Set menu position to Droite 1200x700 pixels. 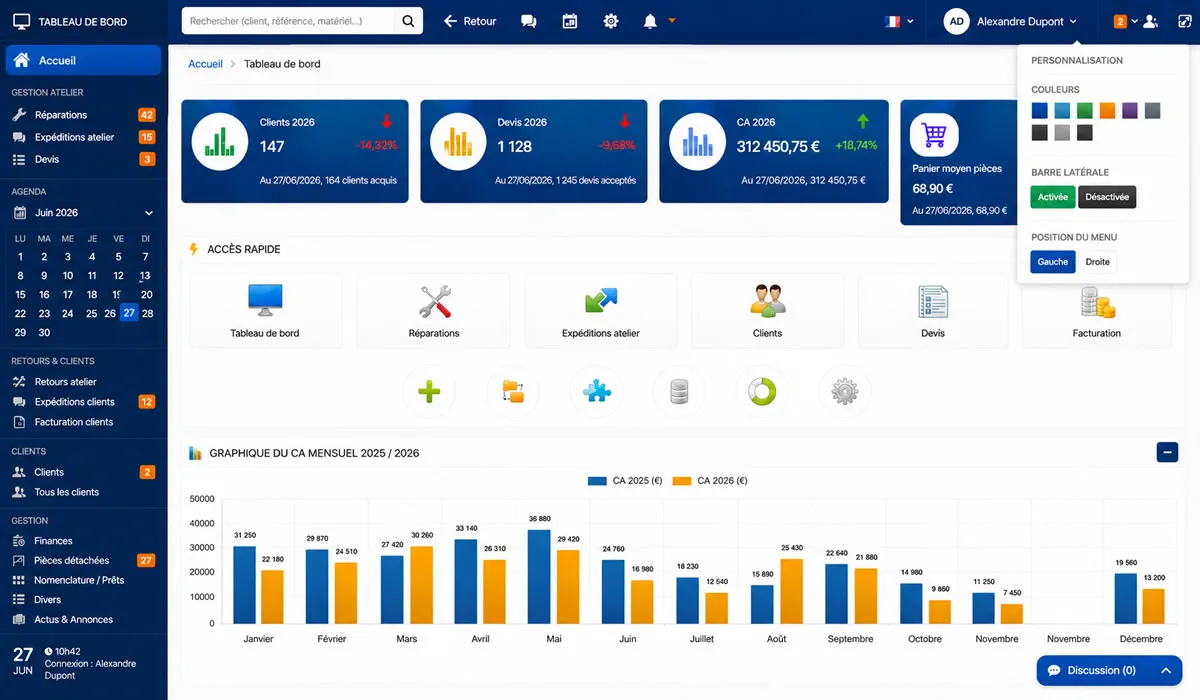[x=1097, y=262]
